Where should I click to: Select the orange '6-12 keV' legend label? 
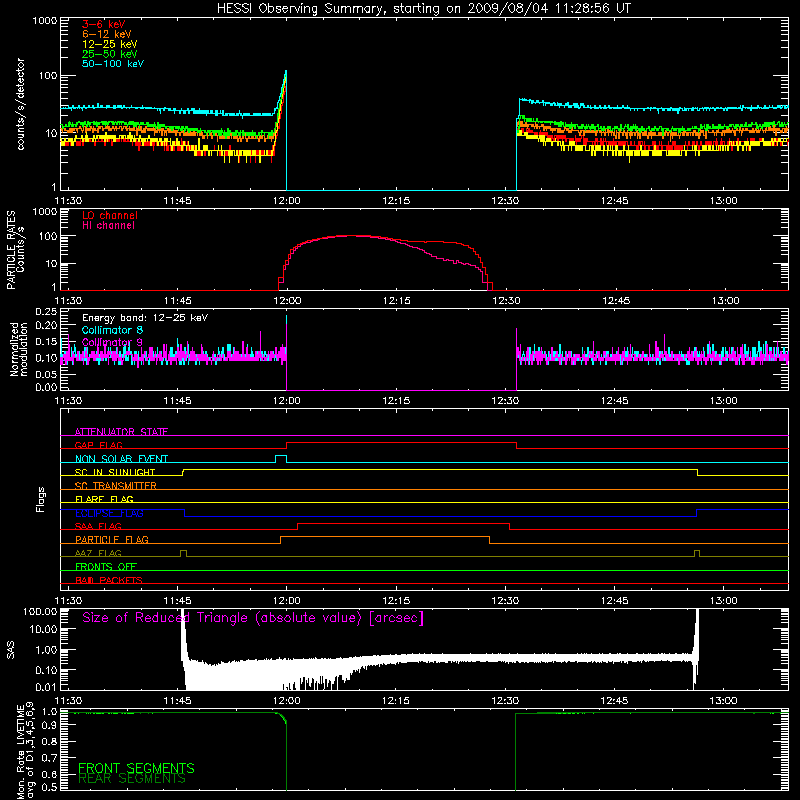pos(107,34)
